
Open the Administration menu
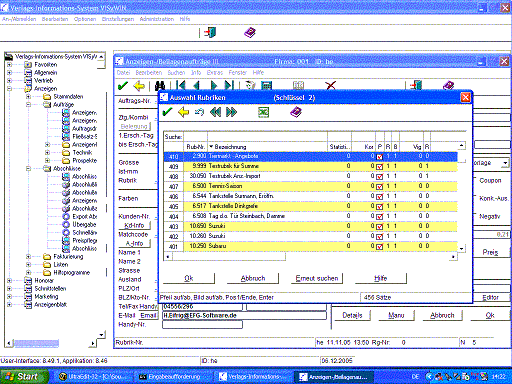click(157, 19)
